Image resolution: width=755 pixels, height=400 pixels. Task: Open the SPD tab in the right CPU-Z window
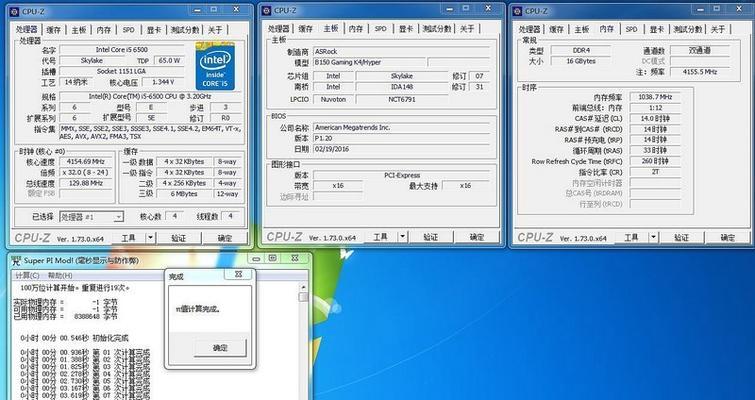coord(631,29)
